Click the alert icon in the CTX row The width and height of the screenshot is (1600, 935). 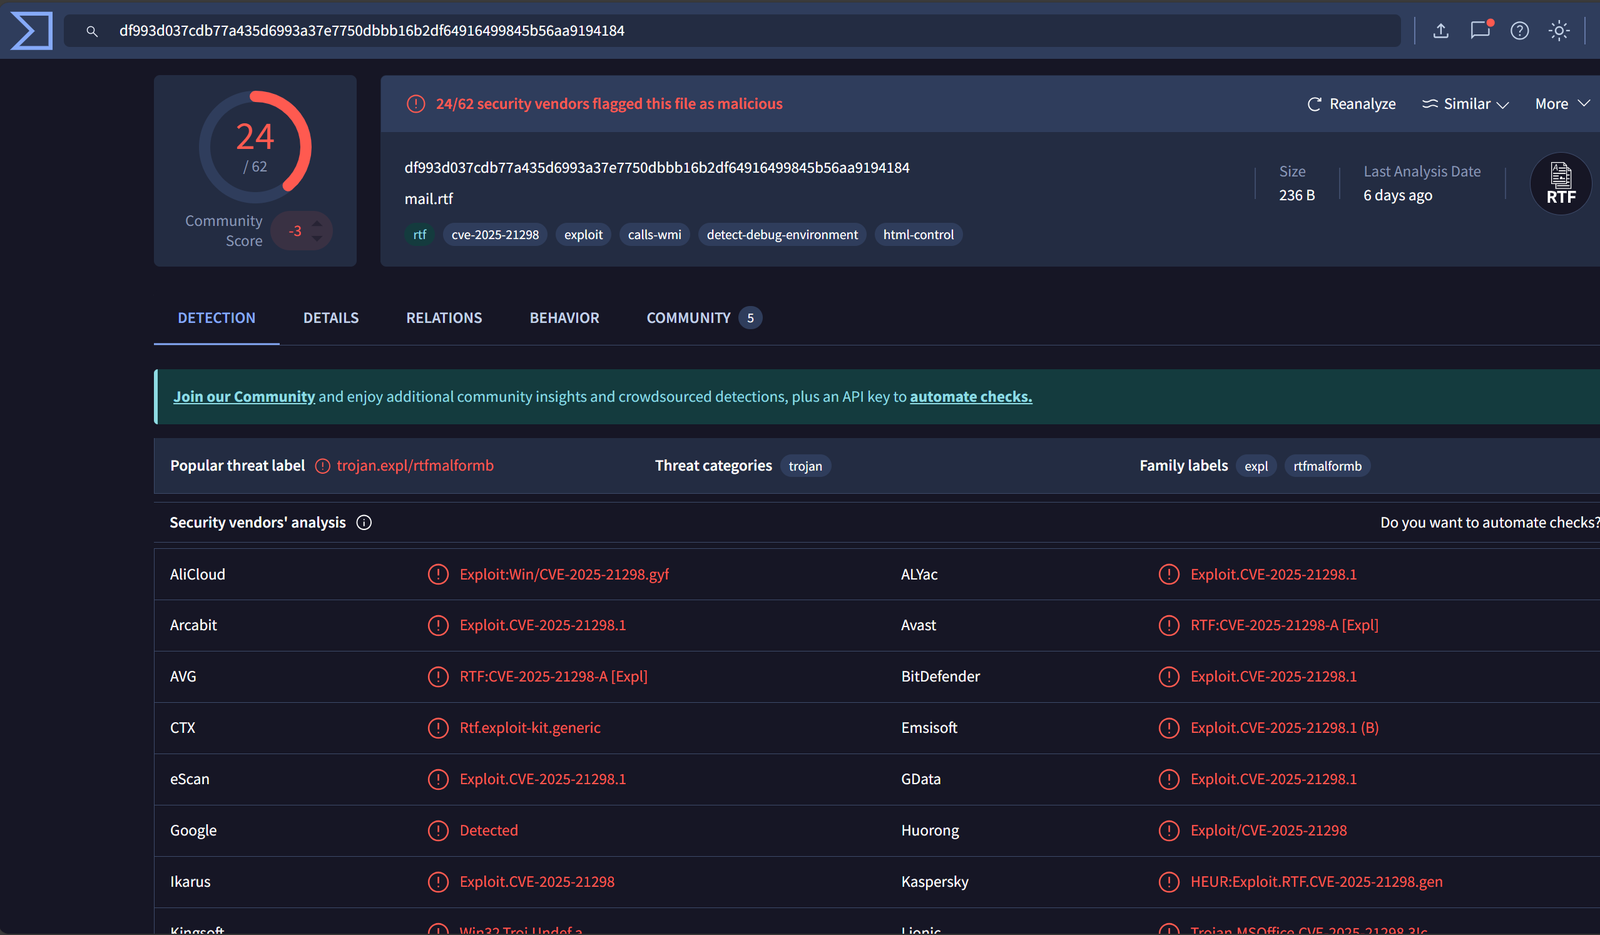(x=438, y=728)
